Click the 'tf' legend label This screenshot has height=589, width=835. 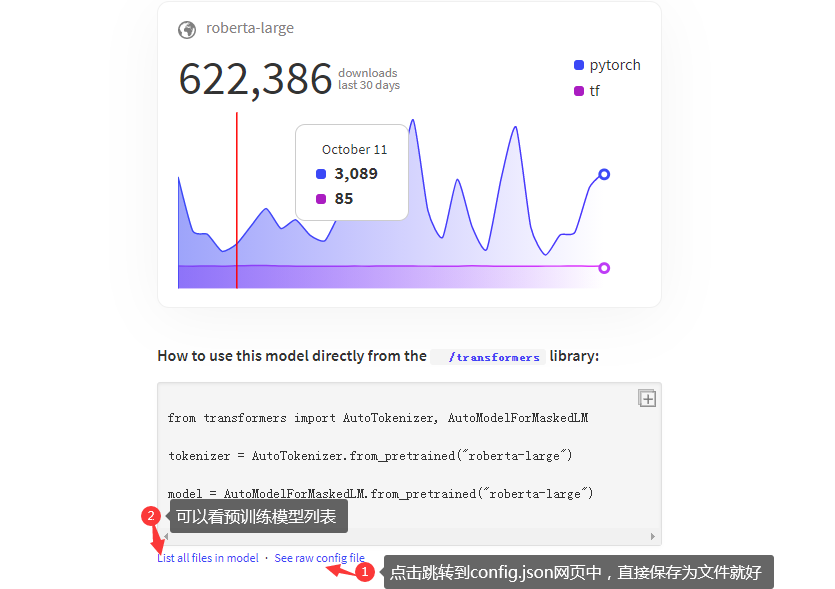click(594, 91)
